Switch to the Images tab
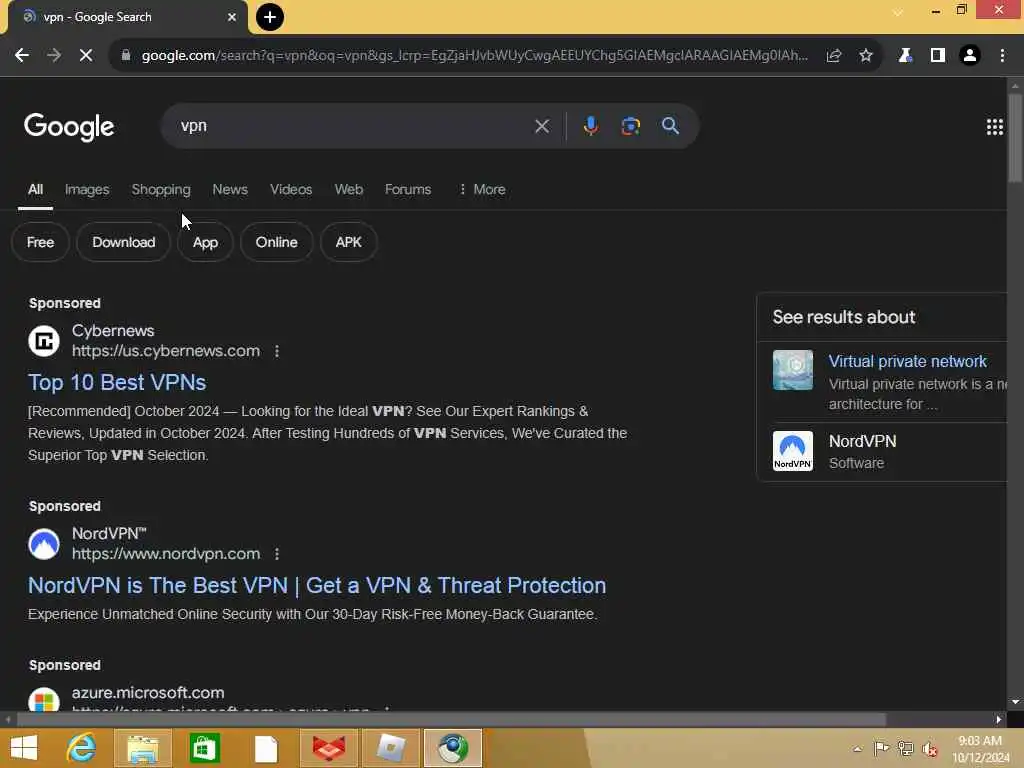The image size is (1024, 768). tap(87, 189)
